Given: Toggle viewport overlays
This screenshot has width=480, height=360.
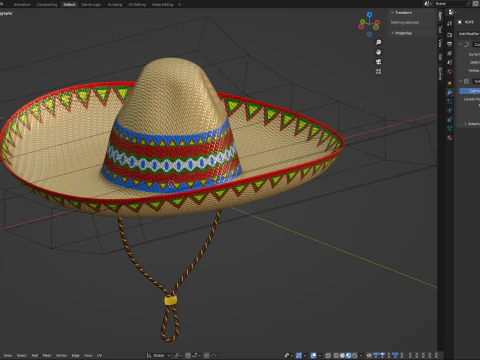Looking at the screenshot, I should coord(313,355).
